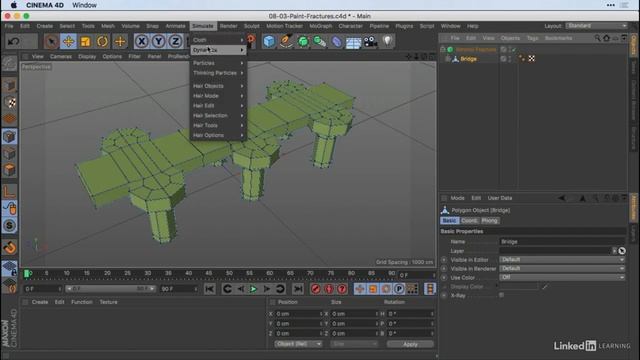The height and width of the screenshot is (360, 640).
Task: Play animation forwards with green arrow
Action: coord(253,289)
